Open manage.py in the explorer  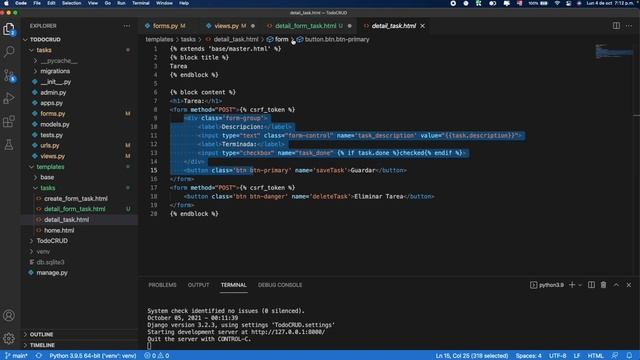pos(52,273)
